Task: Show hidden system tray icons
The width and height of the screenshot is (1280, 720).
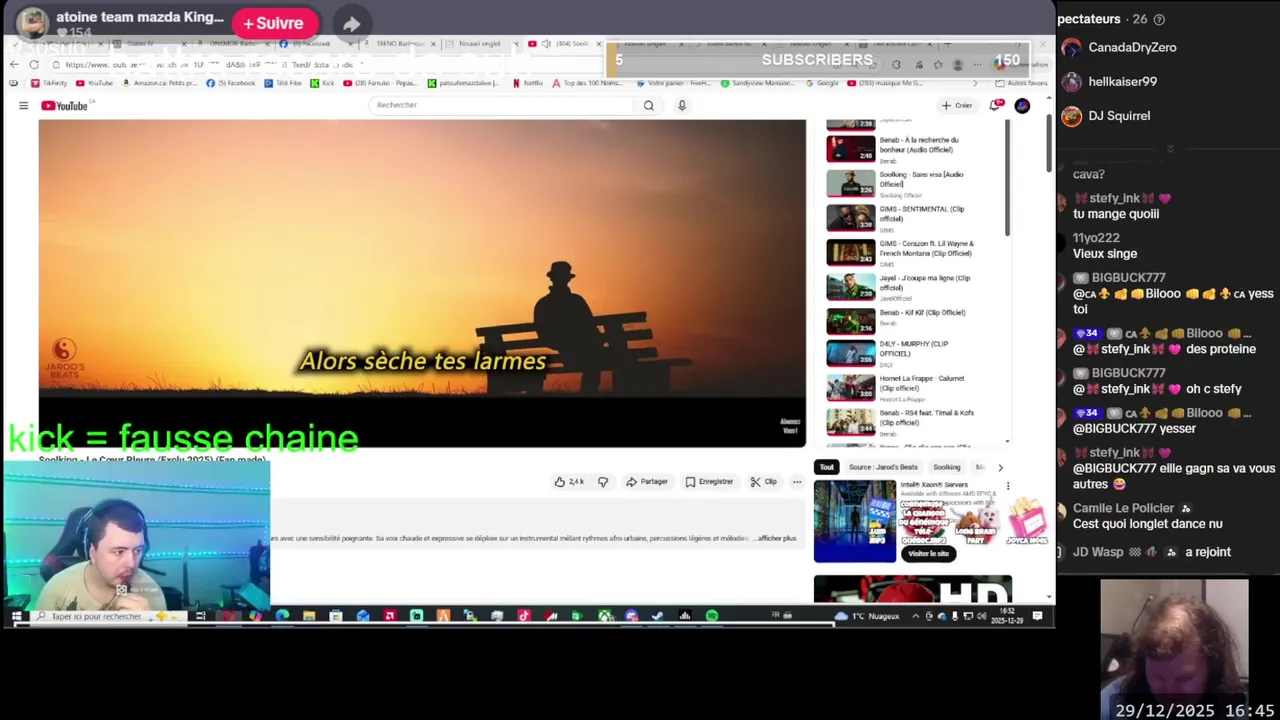Action: tap(915, 616)
